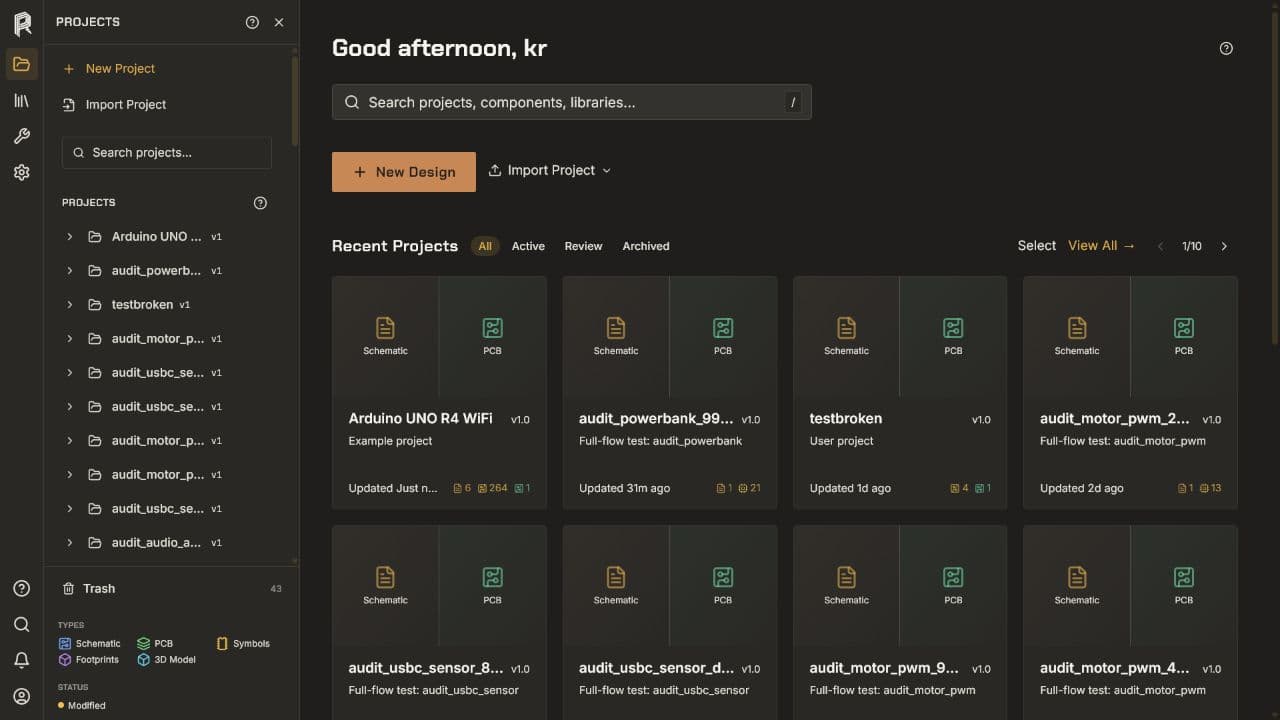
Task: Open PCB of audit_motor_pwm_2 card
Action: (x=1184, y=336)
